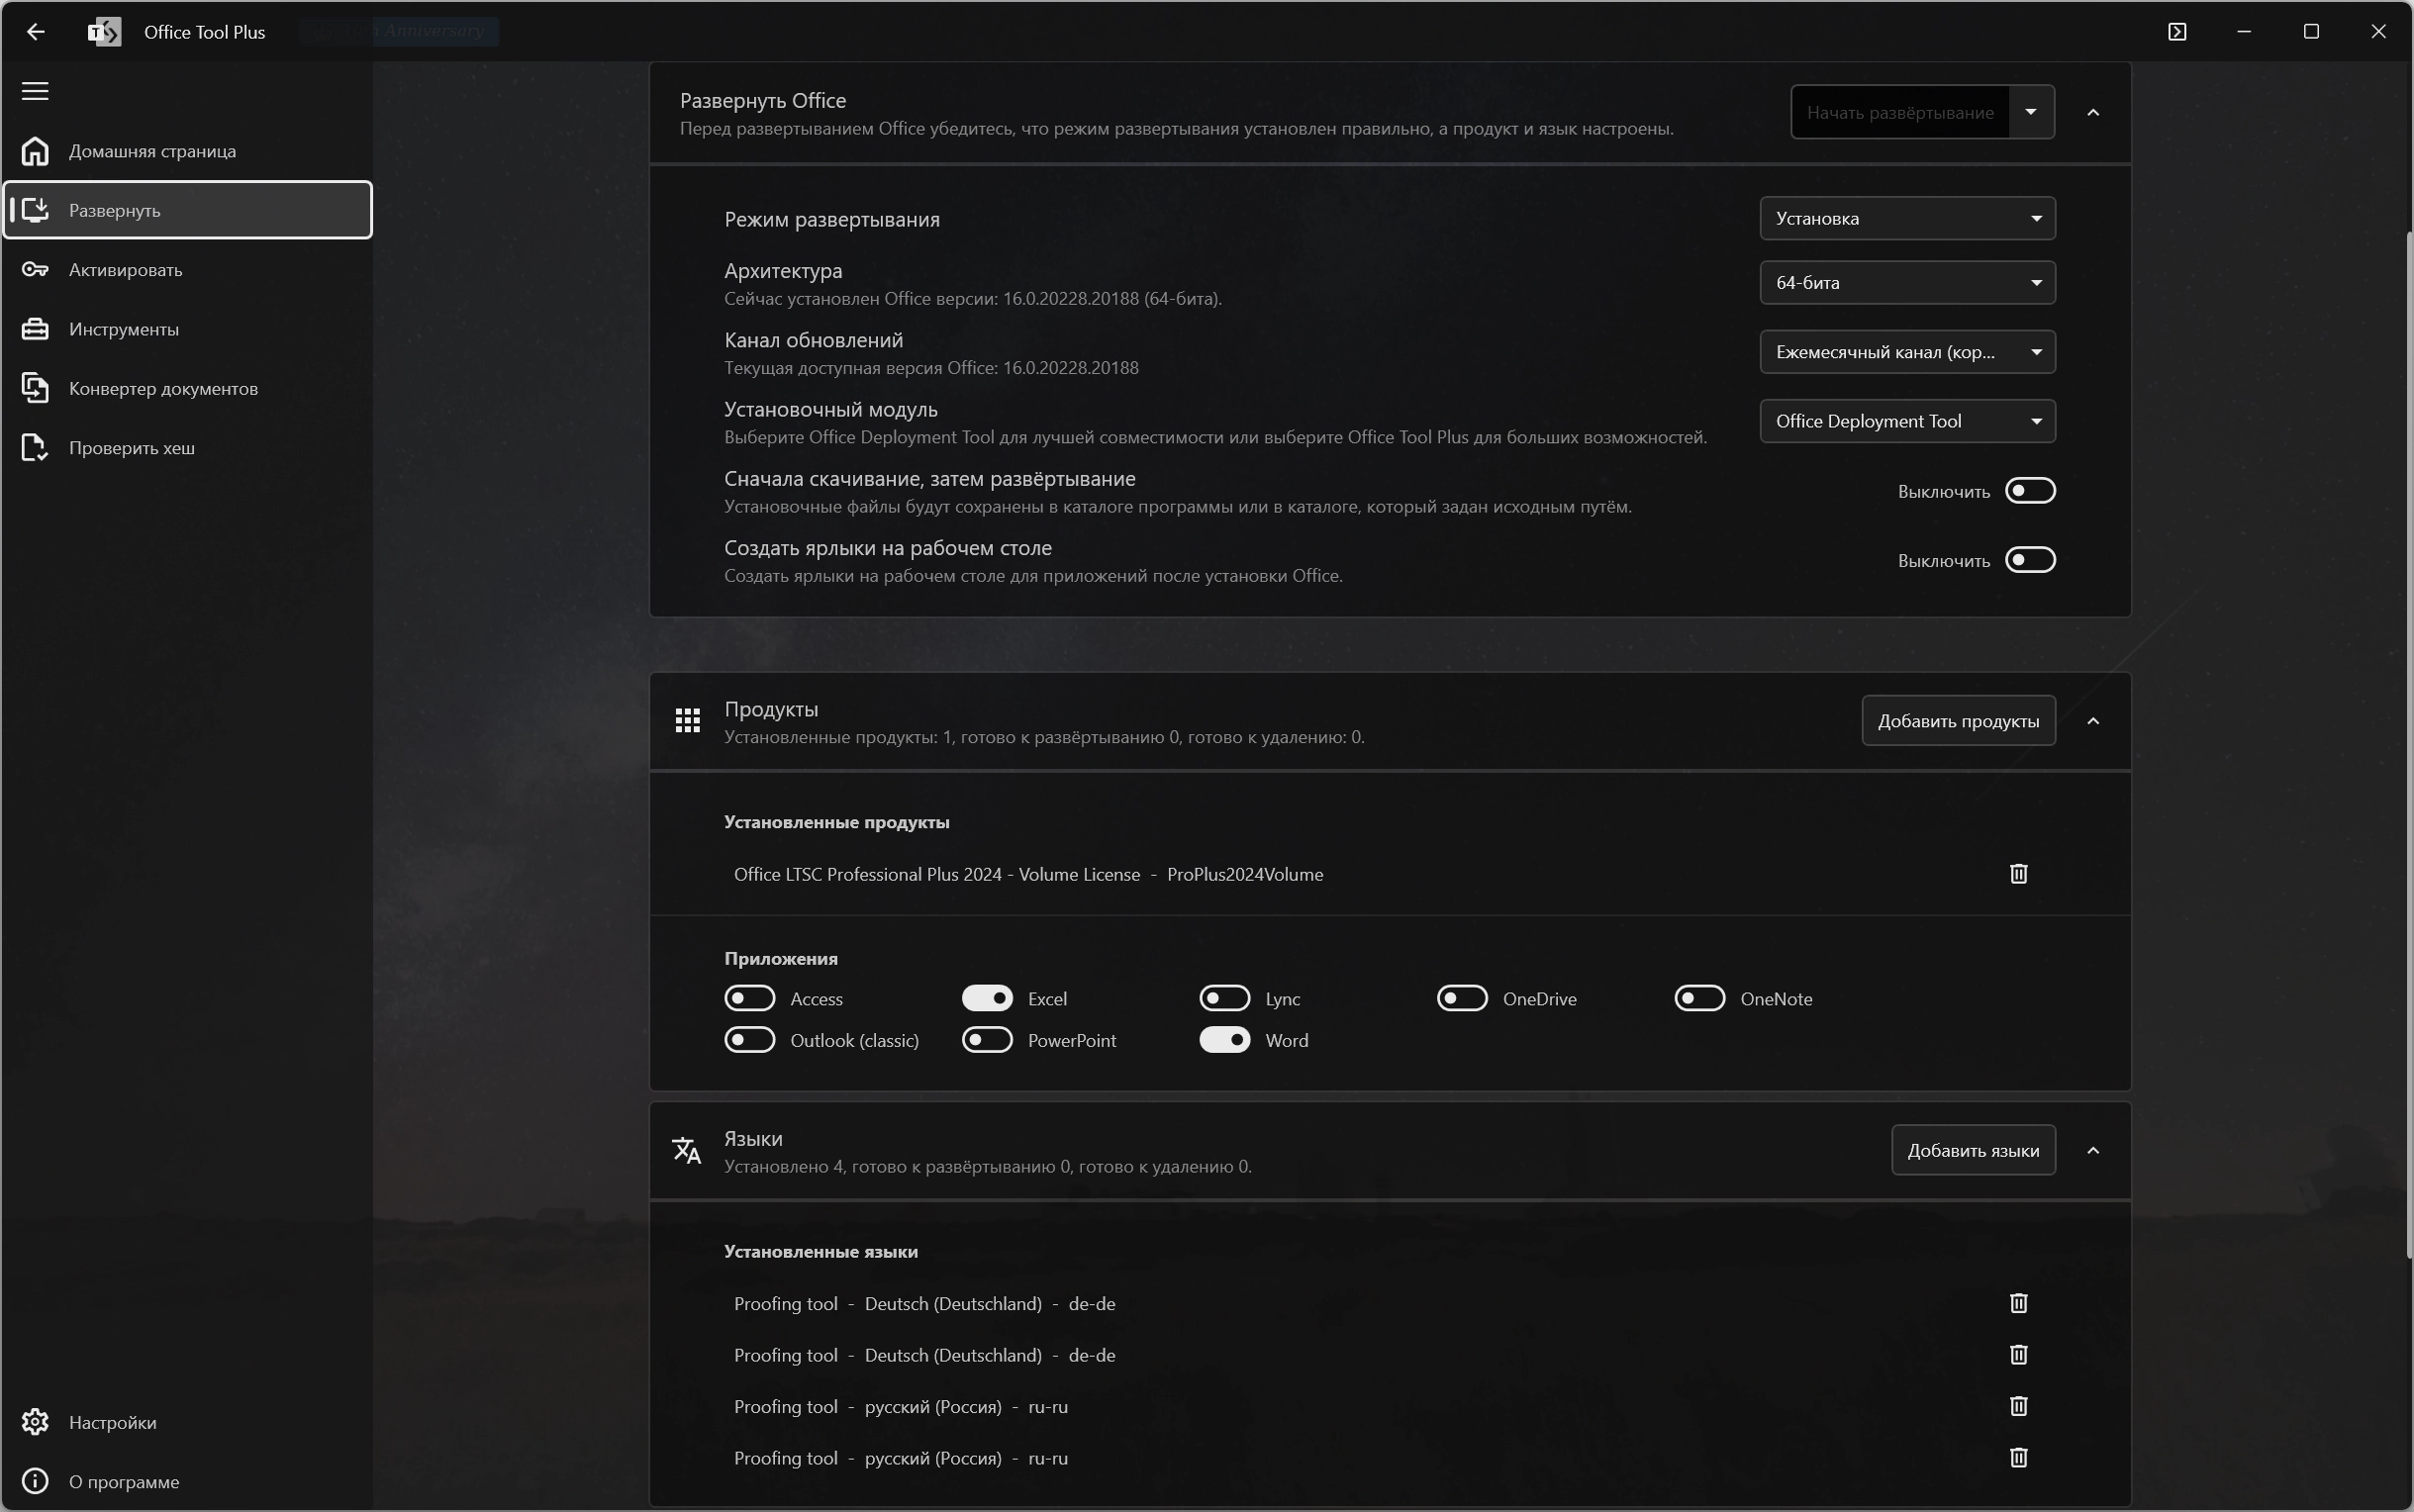Click the vertical scrollbar on the right
Image resolution: width=2414 pixels, height=1512 pixels.
pos(2409,745)
